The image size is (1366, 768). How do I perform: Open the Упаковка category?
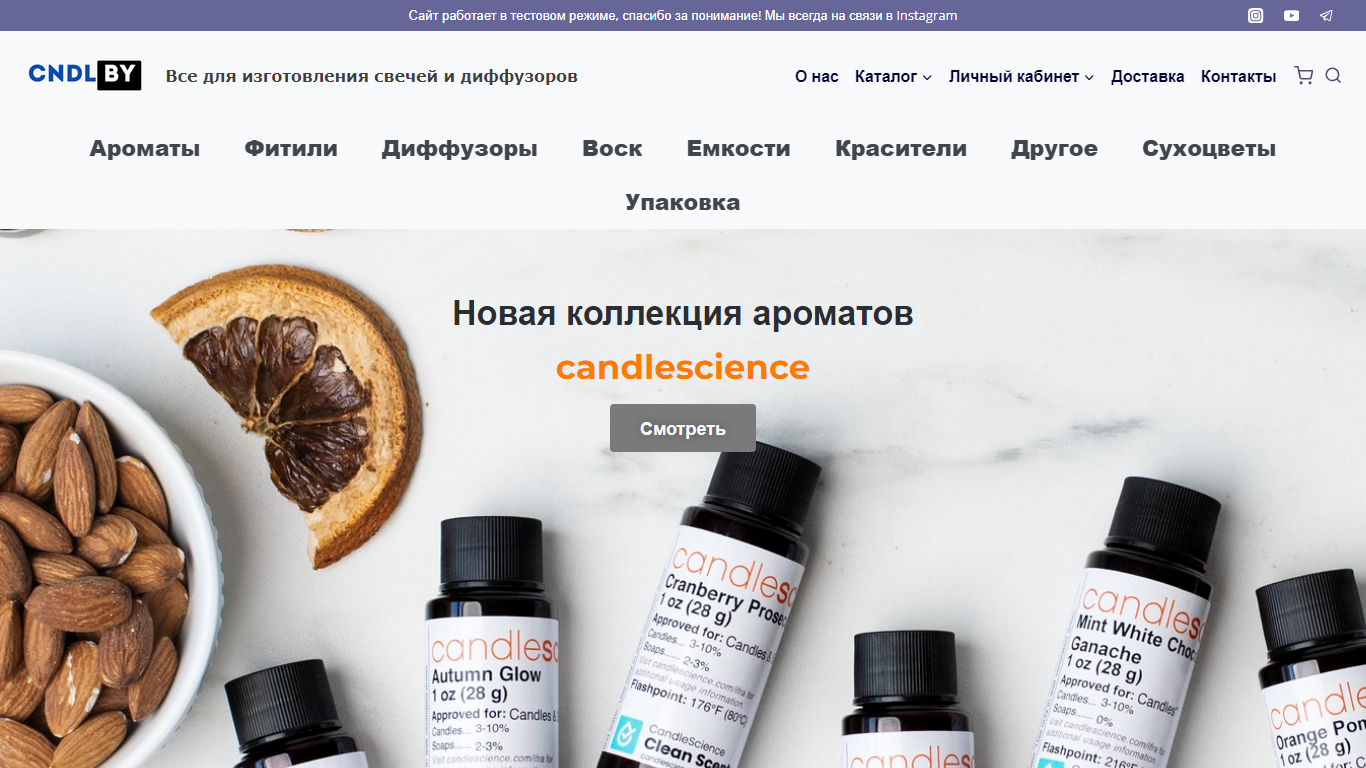[683, 203]
